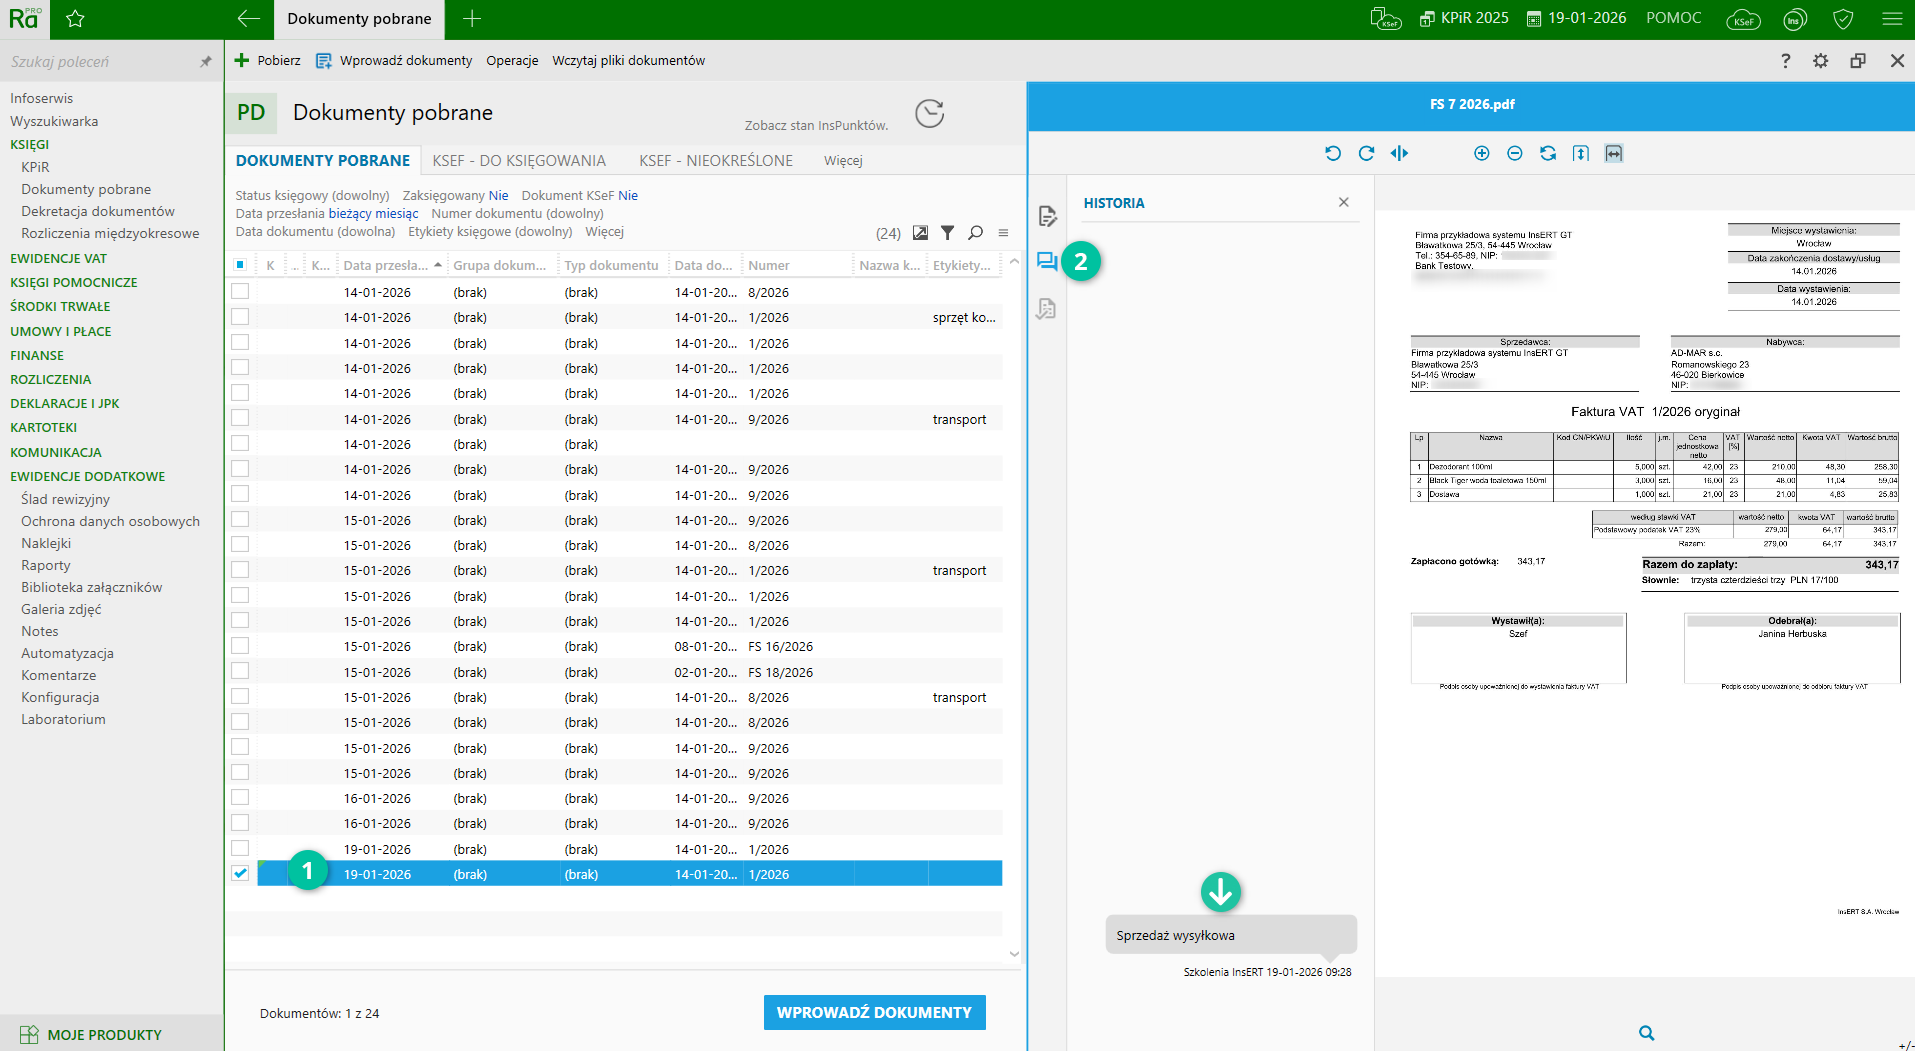
Task: Open the filter funnel above document list
Action: pyautogui.click(x=947, y=233)
